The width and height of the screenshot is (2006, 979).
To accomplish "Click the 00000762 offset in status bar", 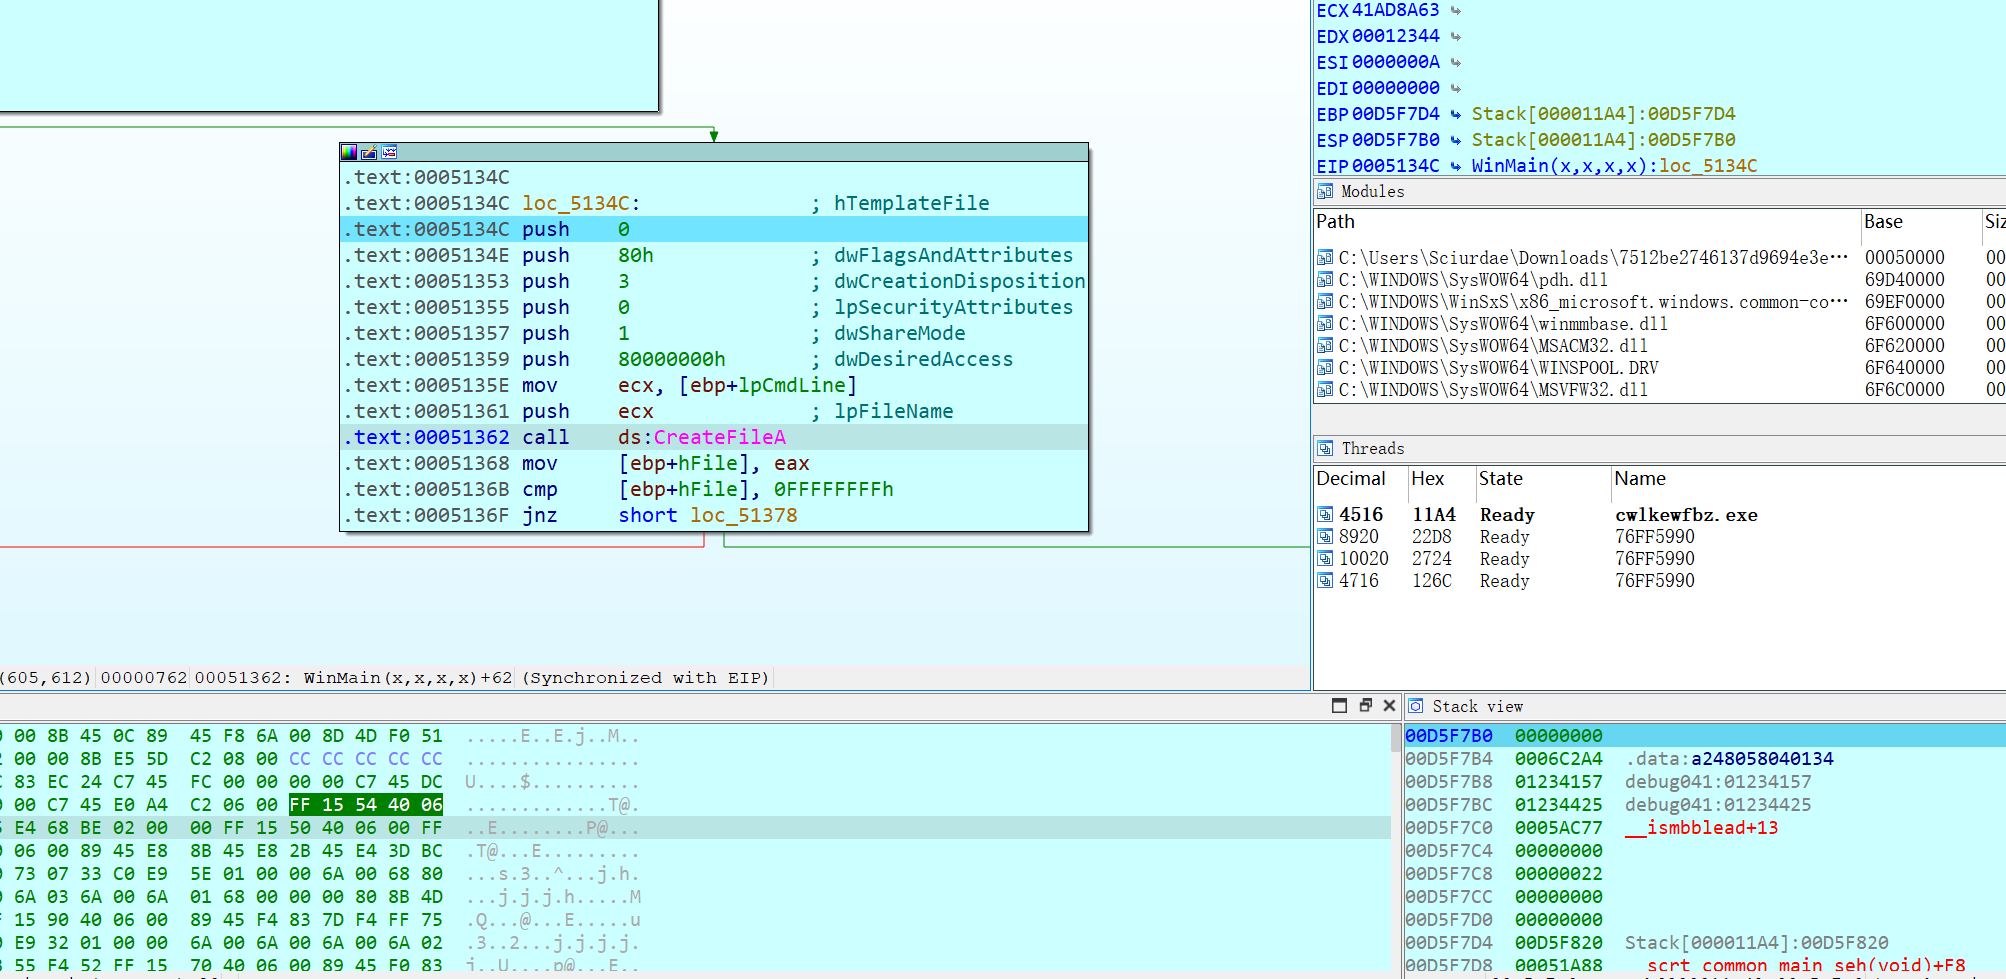I will click(144, 678).
